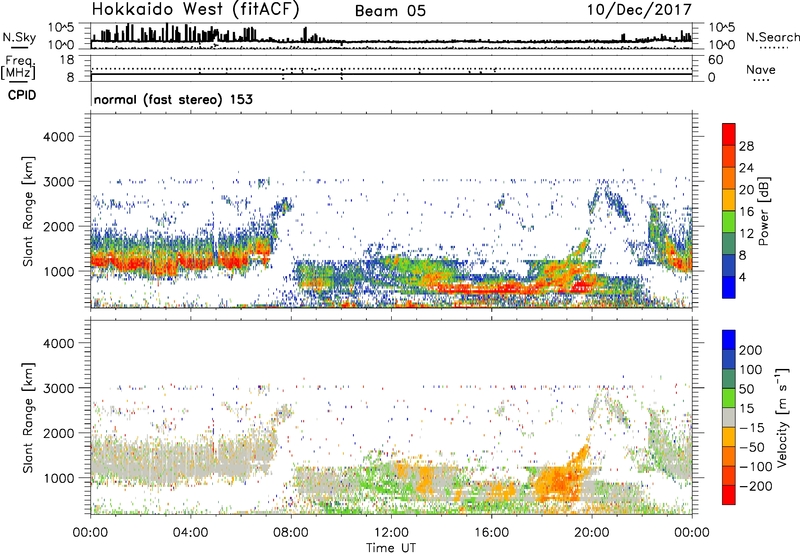The height and width of the screenshot is (554, 800).
Task: Click the gray segment of velocity colorbar
Action: (729, 418)
